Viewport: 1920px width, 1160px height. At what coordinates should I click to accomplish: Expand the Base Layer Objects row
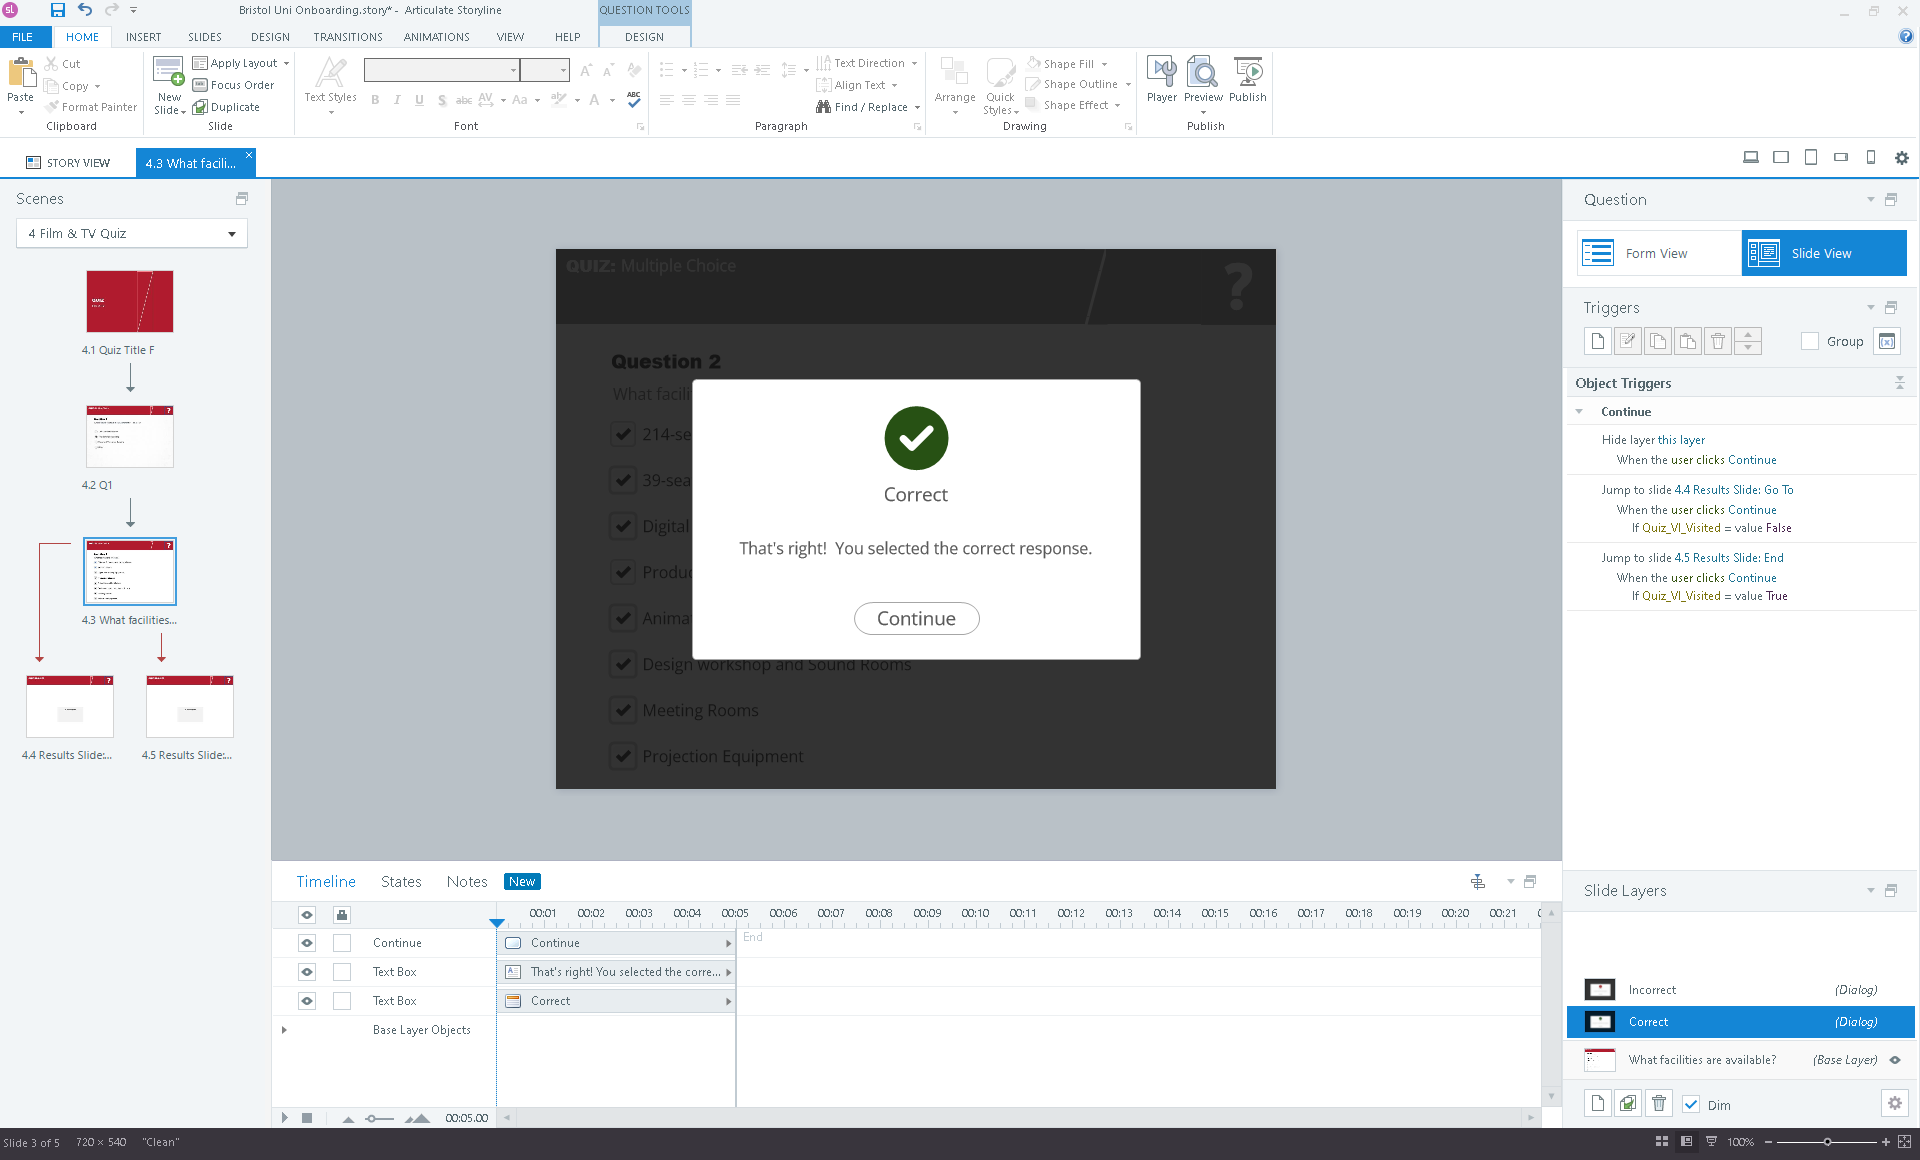[284, 1030]
